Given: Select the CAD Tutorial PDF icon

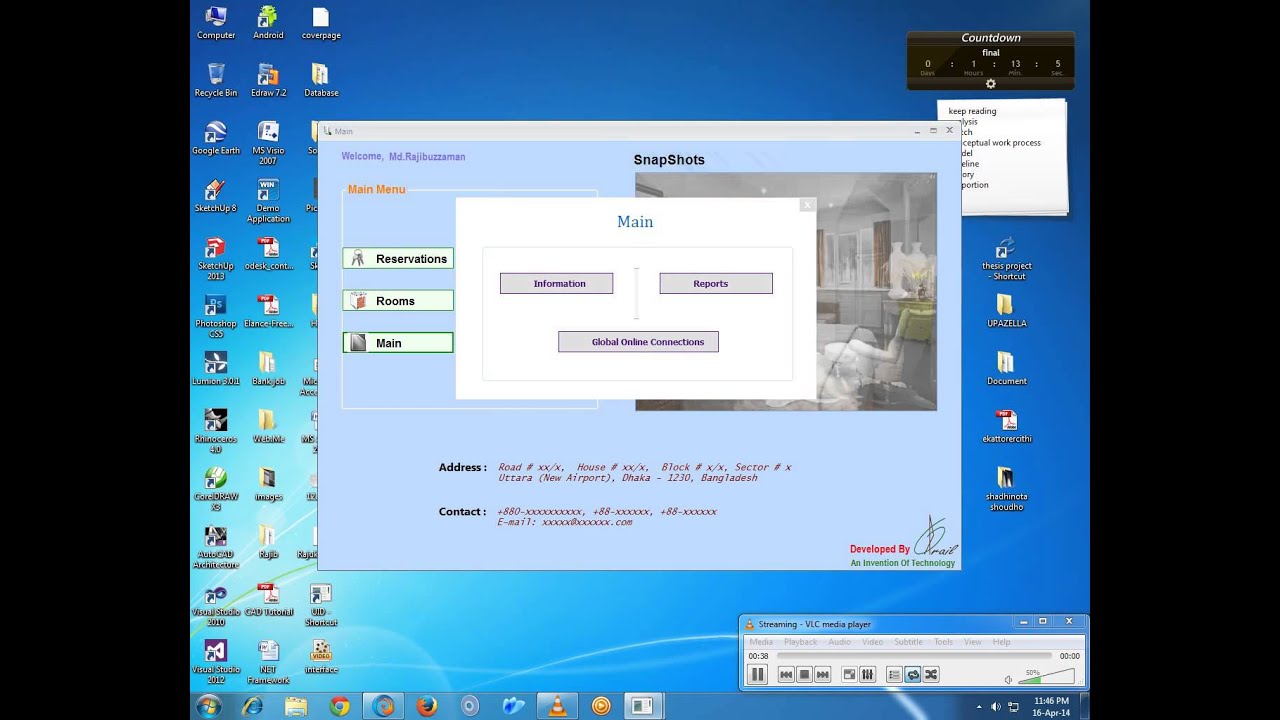Looking at the screenshot, I should click(268, 601).
